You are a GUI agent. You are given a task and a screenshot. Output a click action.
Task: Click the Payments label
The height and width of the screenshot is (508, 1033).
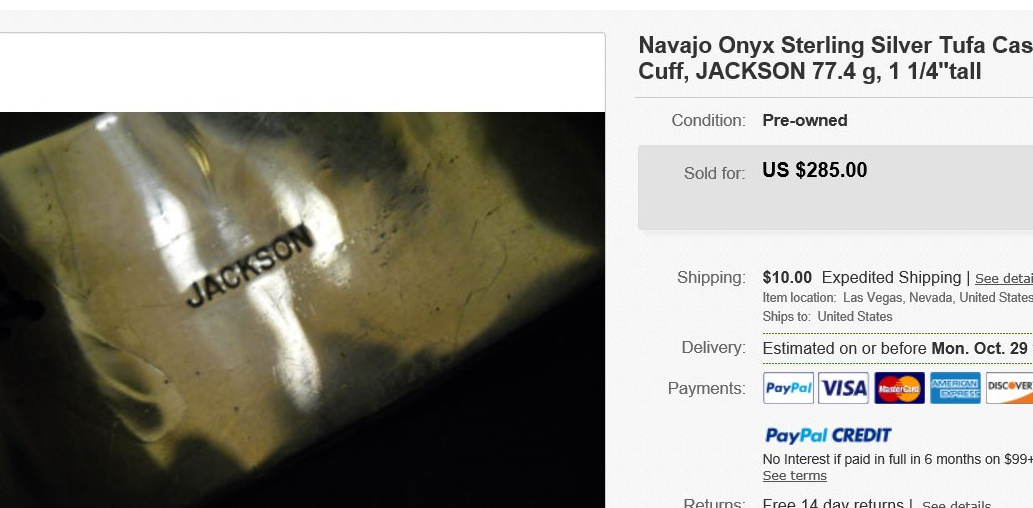coord(706,388)
